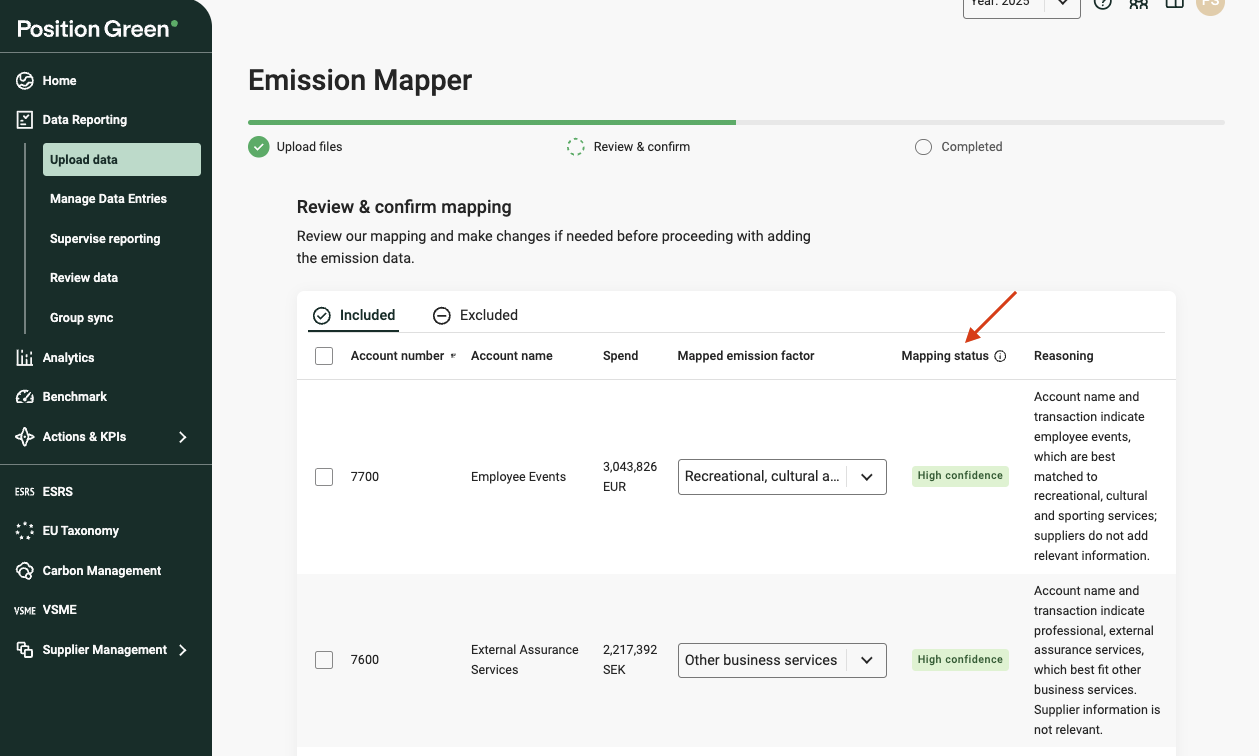Select the Included tab
The width and height of the screenshot is (1259, 756).
tap(354, 315)
